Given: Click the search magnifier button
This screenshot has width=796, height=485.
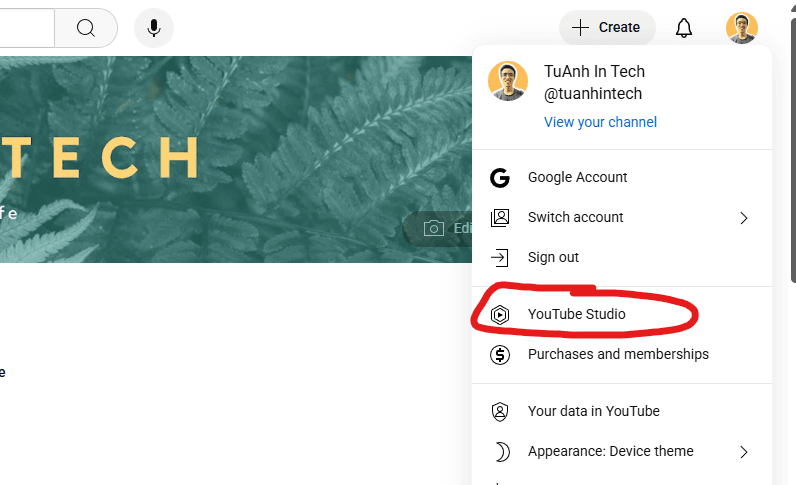Looking at the screenshot, I should coord(86,27).
